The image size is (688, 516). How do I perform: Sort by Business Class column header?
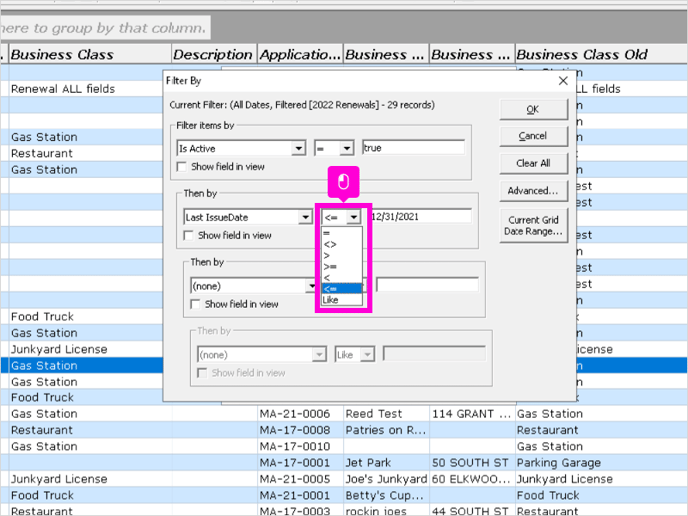coord(90,54)
